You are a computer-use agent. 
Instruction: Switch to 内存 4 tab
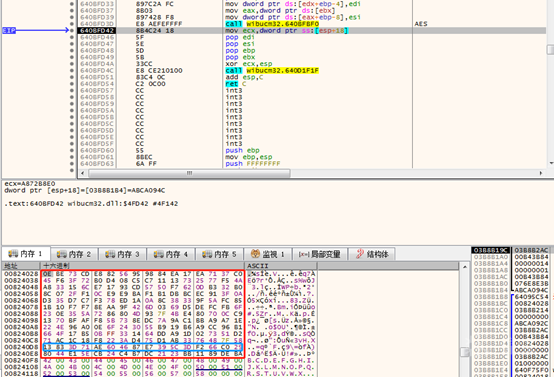click(171, 254)
